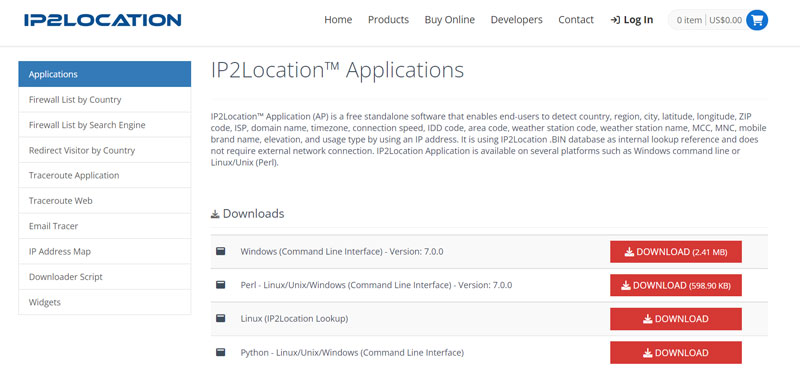Click the download icon beside Downloads heading
Image resolution: width=800 pixels, height=388 pixels.
tap(215, 214)
